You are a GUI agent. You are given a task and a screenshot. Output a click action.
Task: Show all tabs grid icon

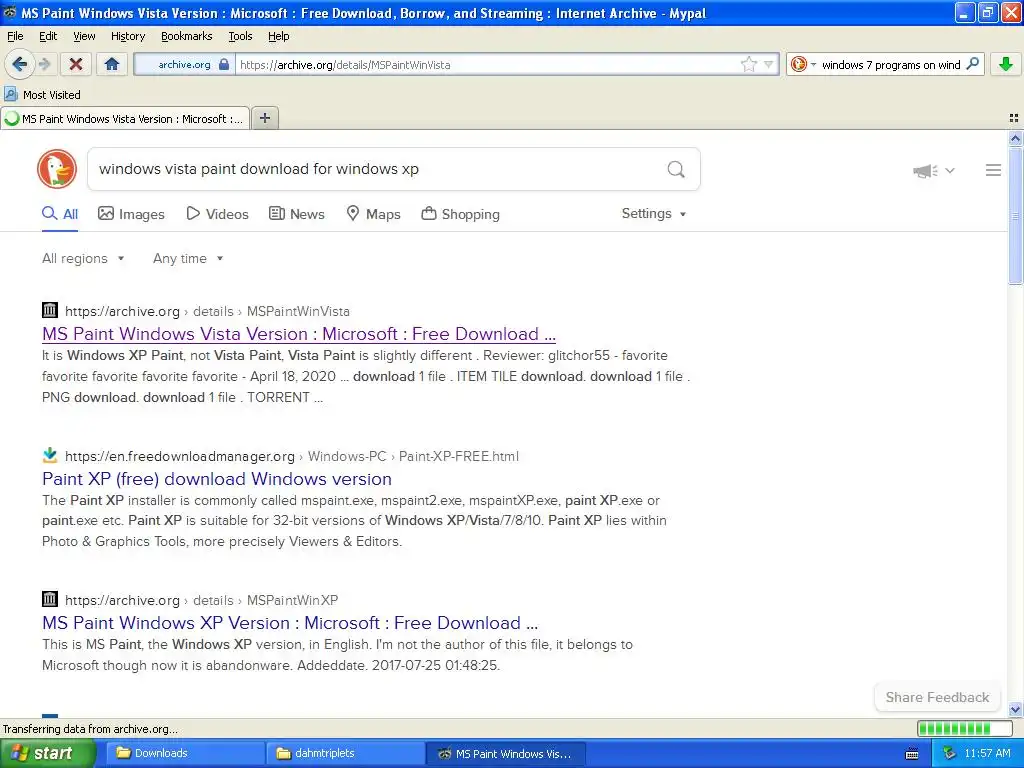tap(1014, 118)
